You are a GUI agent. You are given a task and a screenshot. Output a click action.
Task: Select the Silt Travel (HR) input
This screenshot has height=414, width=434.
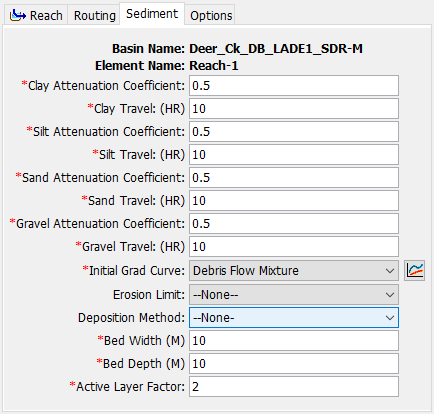click(x=294, y=155)
